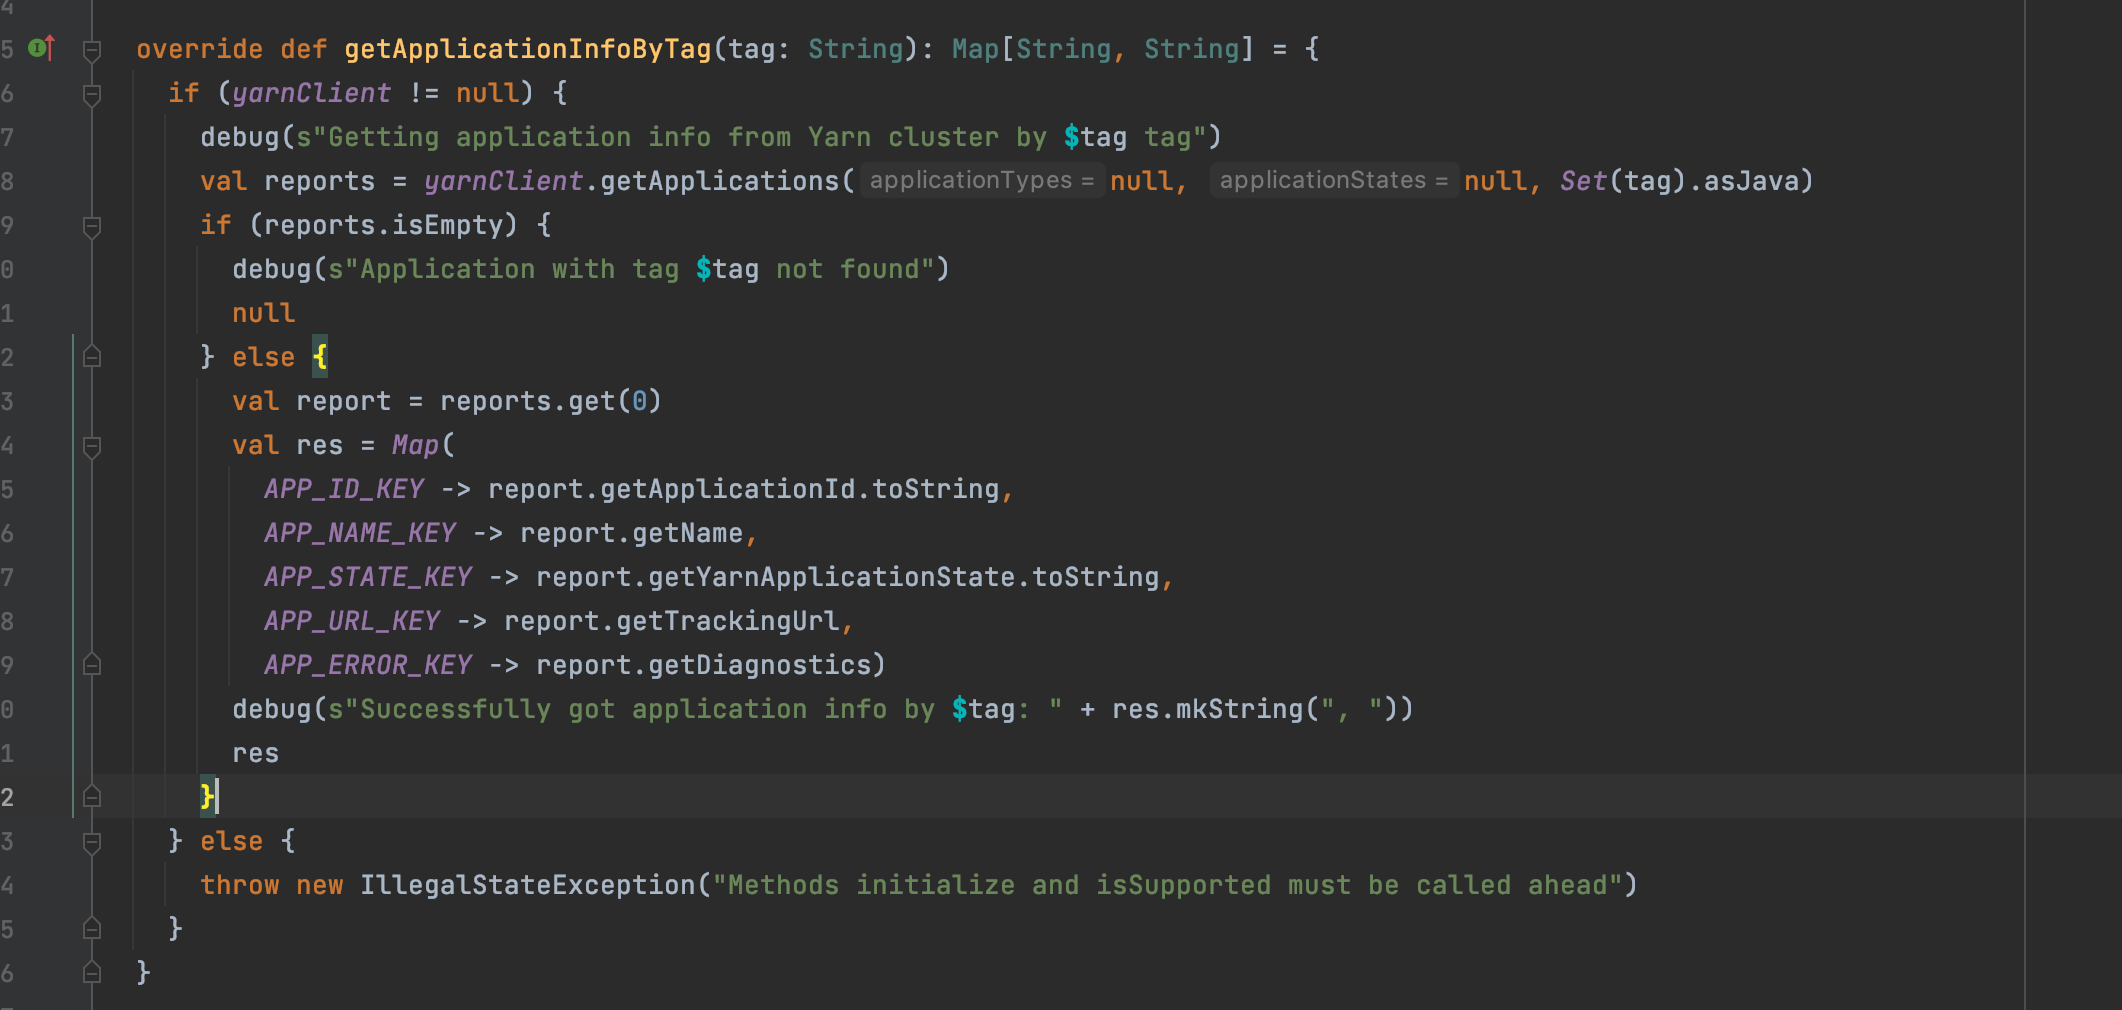
Task: Click the string "Application with tag $tag not found"
Action: click(x=639, y=269)
